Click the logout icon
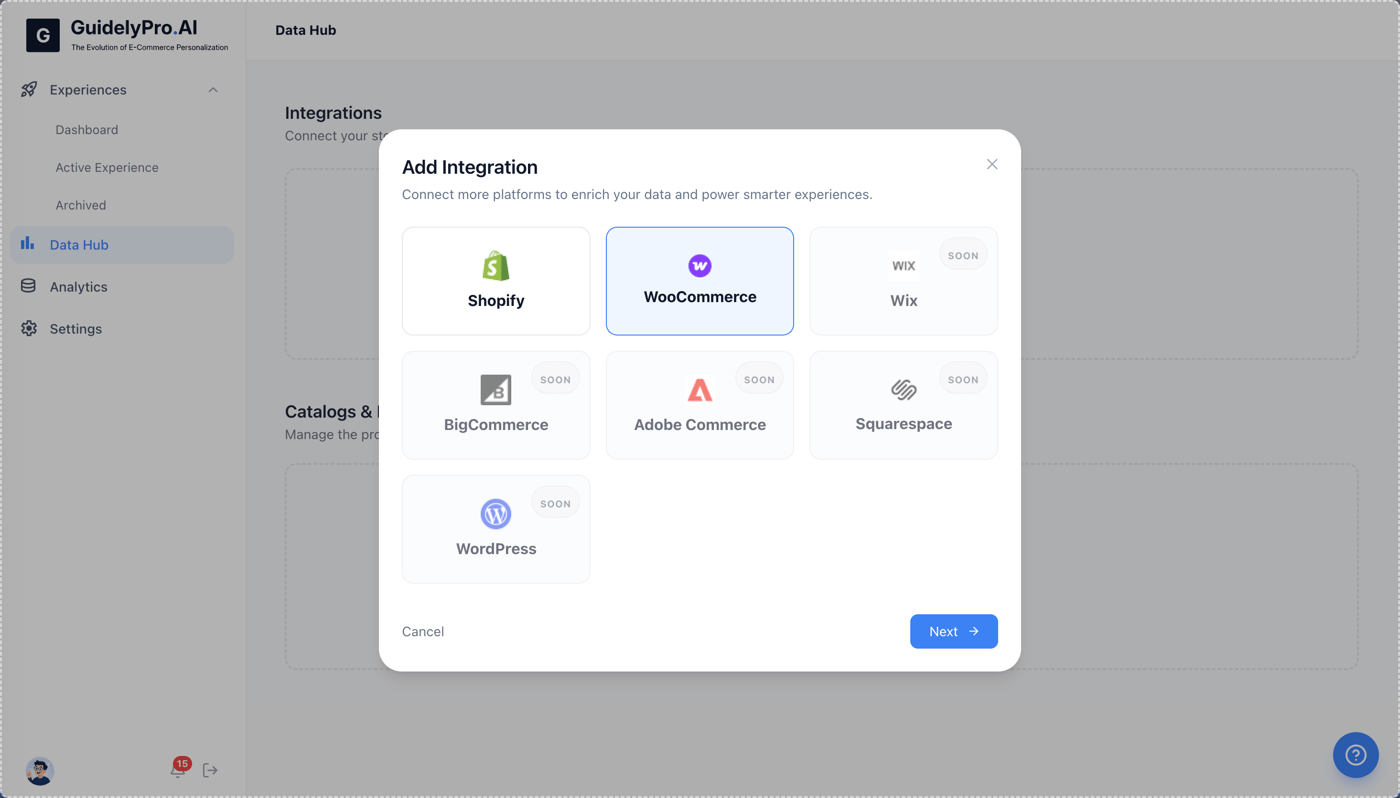Image resolution: width=1400 pixels, height=798 pixels. [x=210, y=771]
